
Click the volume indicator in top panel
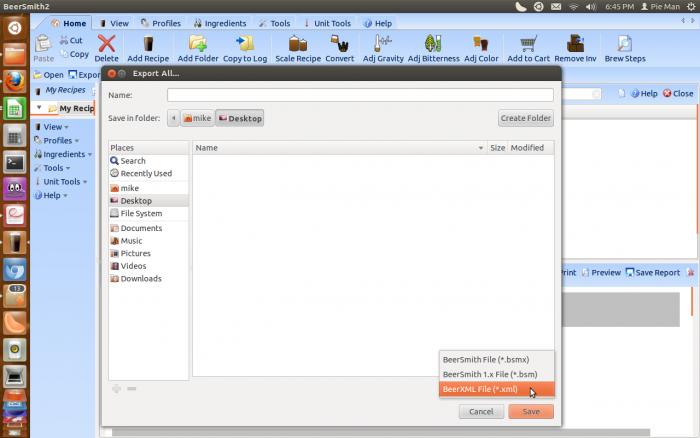pyautogui.click(x=591, y=6)
